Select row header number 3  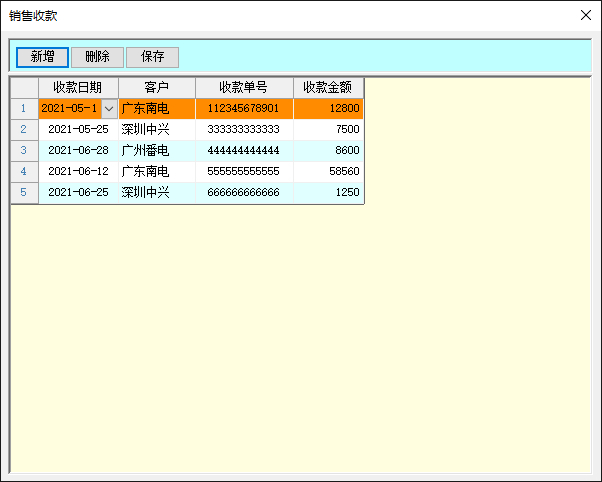coord(24,150)
